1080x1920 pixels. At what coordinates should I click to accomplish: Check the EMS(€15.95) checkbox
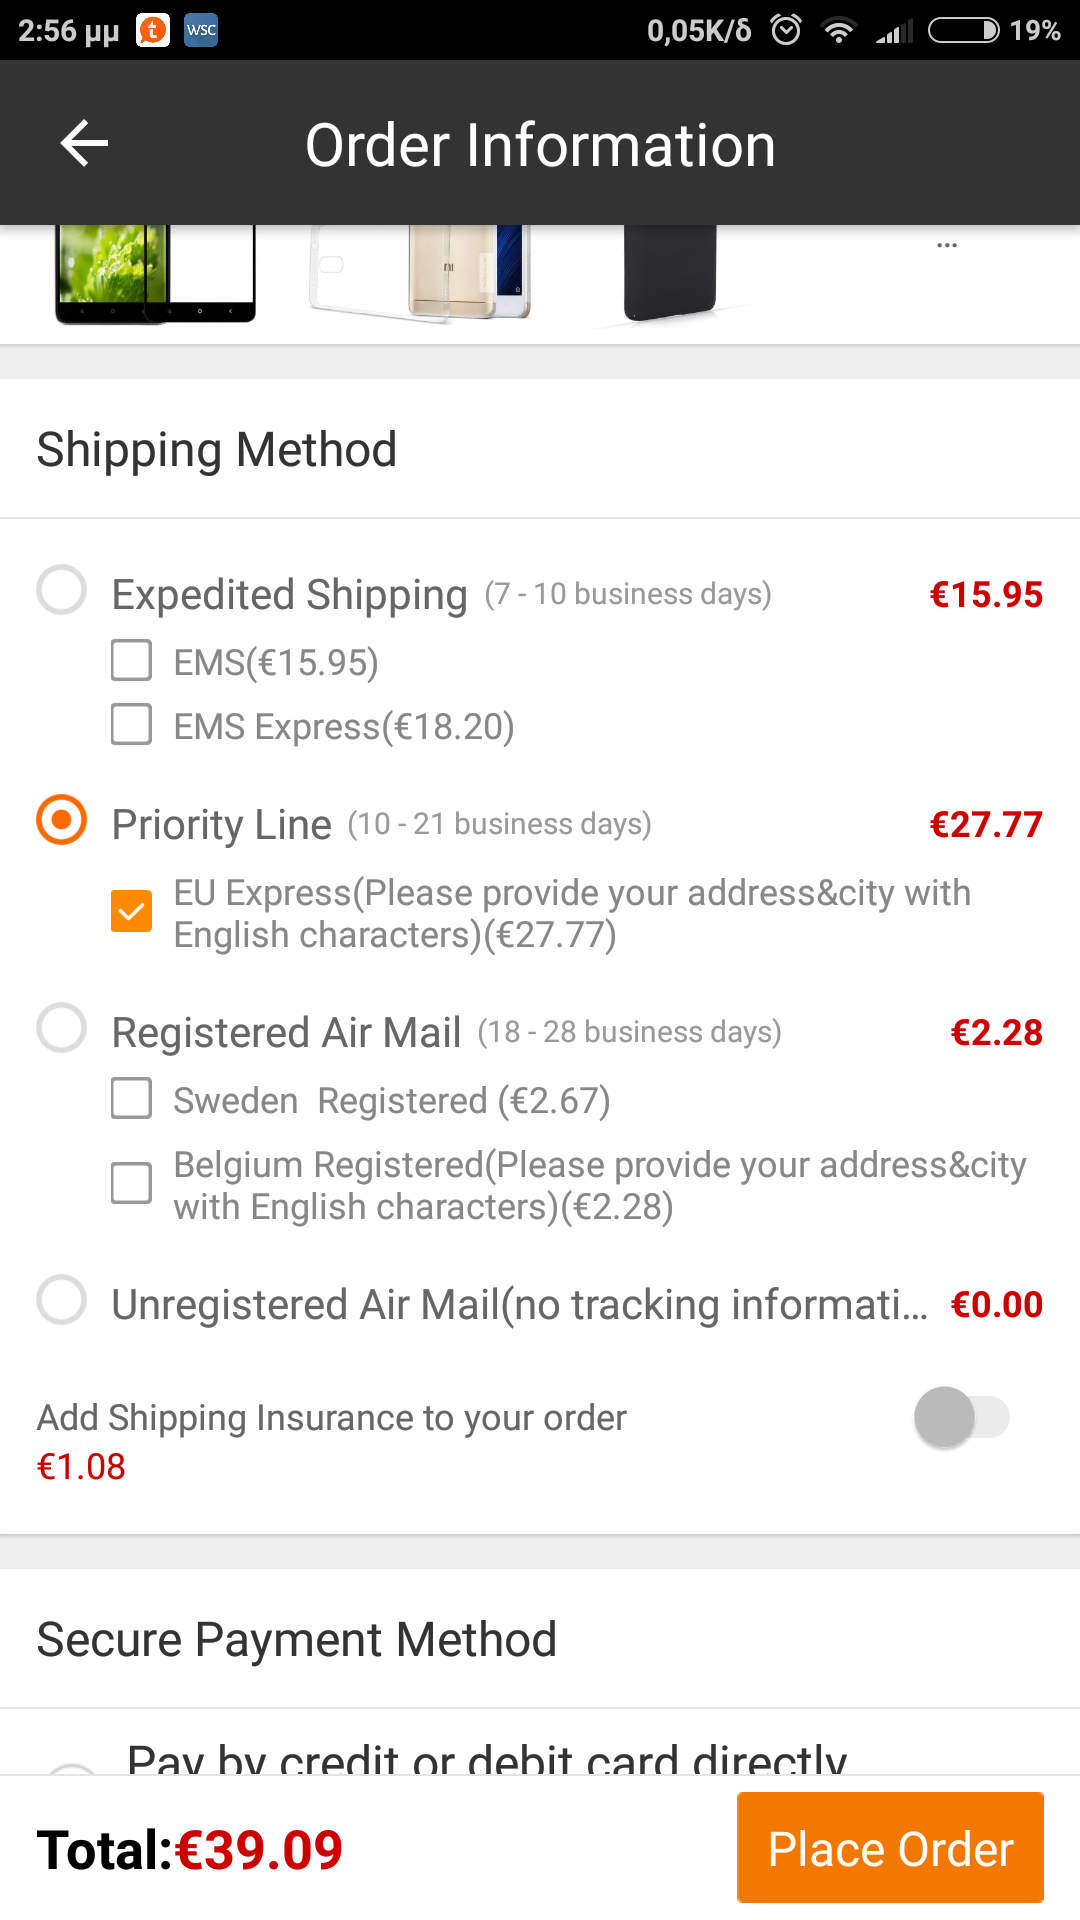(x=131, y=661)
